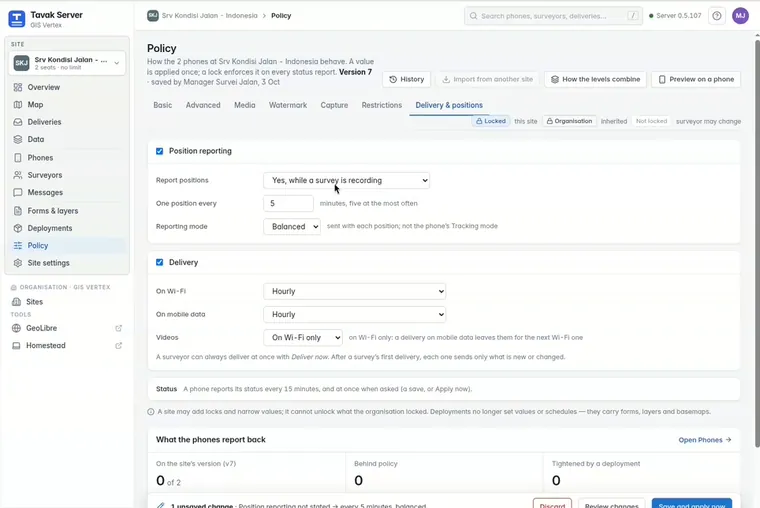This screenshot has width=760, height=508.
Task: Click the Deliveries inbox icon in the sidebar
Action: coord(18,122)
